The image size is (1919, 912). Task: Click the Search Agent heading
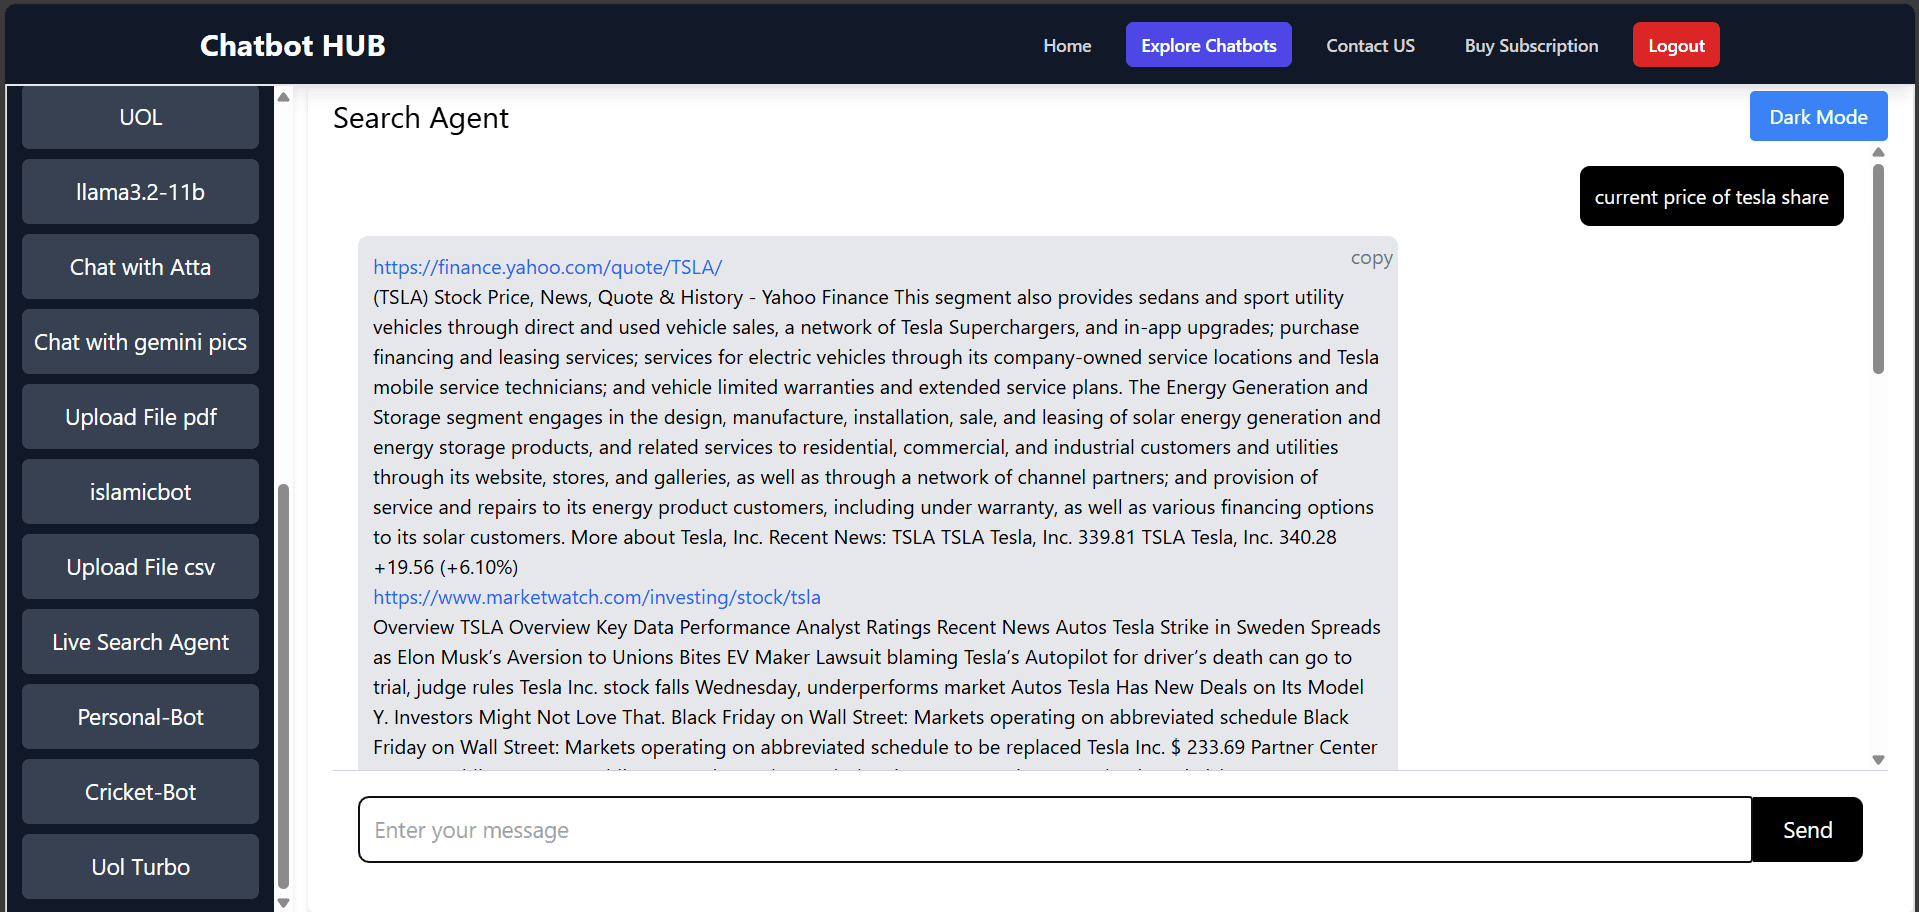tap(421, 118)
